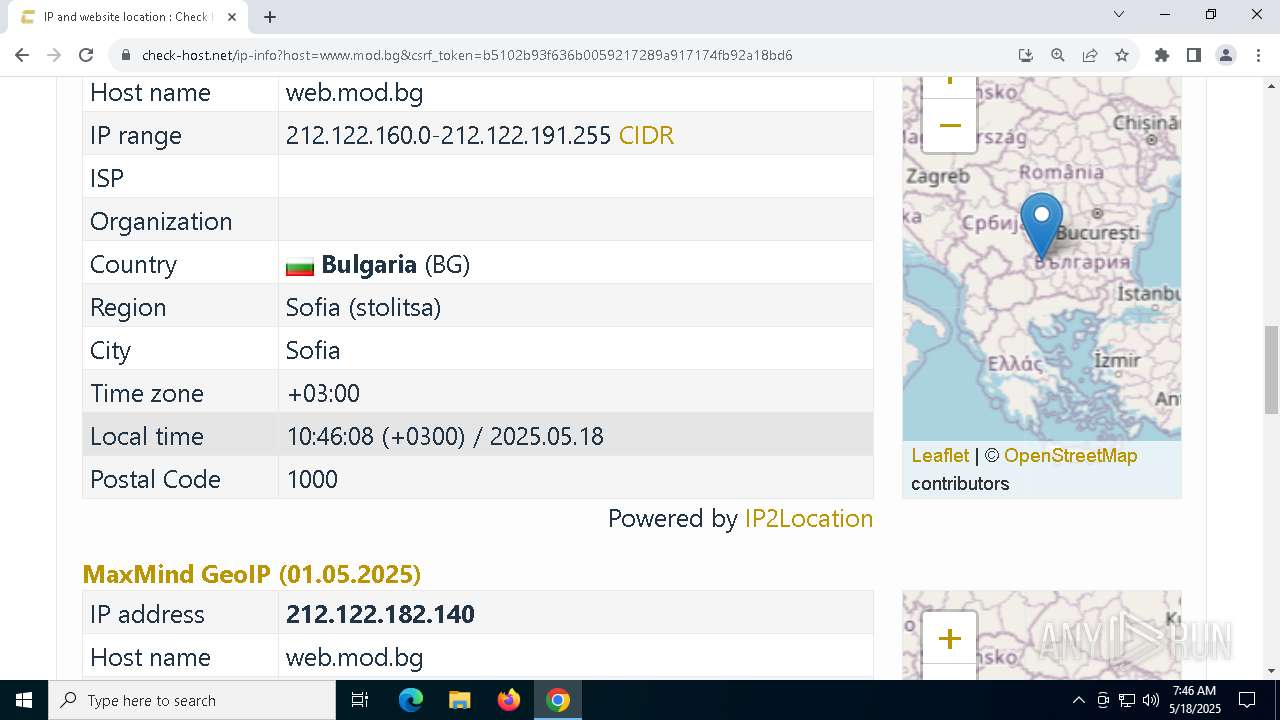Click the IP range 212.122.160.0-212.122.191.255 value
1280x720 pixels.
(448, 135)
